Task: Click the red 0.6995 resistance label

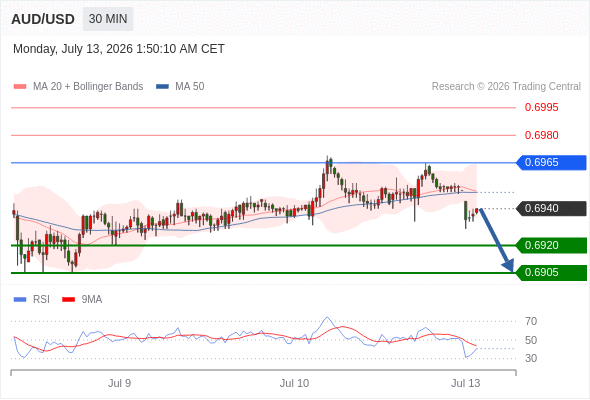Action: pyautogui.click(x=541, y=108)
